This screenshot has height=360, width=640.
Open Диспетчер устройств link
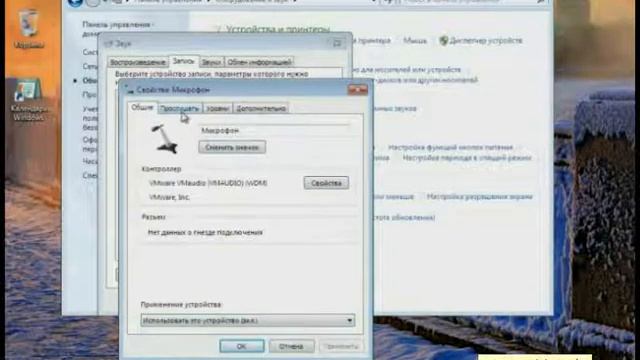click(486, 40)
